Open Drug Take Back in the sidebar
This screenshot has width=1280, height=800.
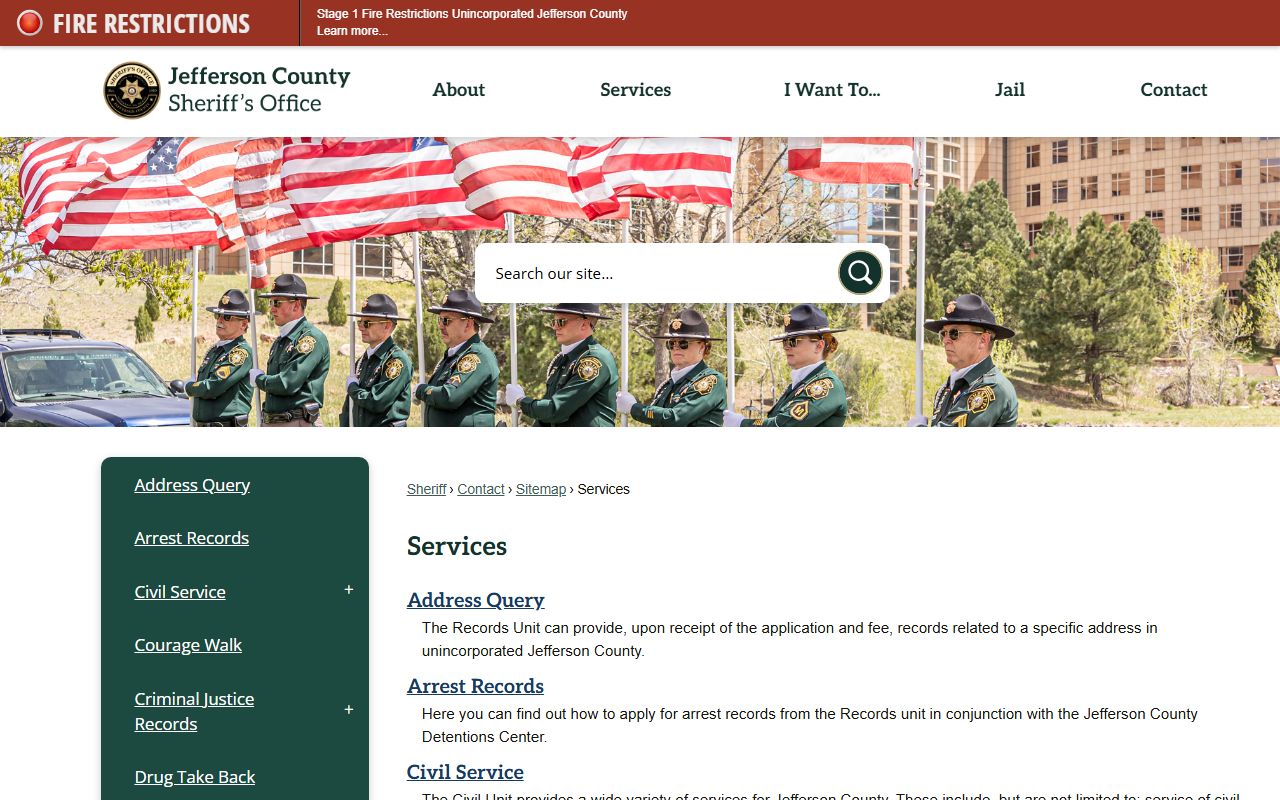tap(195, 777)
